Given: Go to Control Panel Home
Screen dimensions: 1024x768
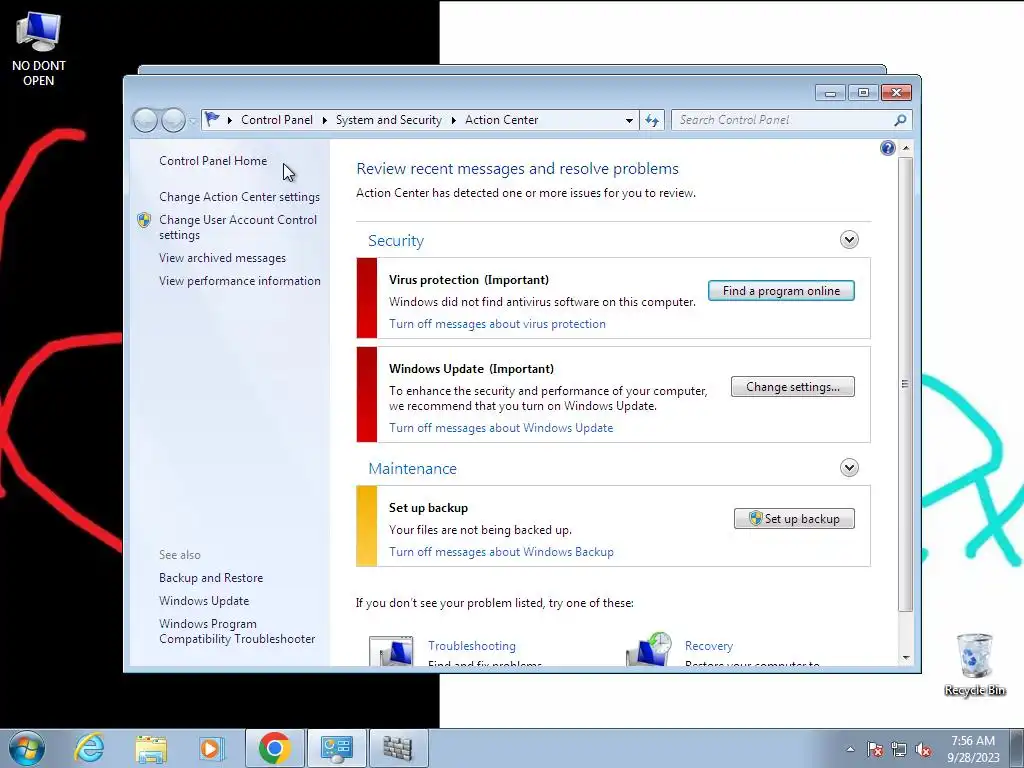Looking at the screenshot, I should coord(213,161).
